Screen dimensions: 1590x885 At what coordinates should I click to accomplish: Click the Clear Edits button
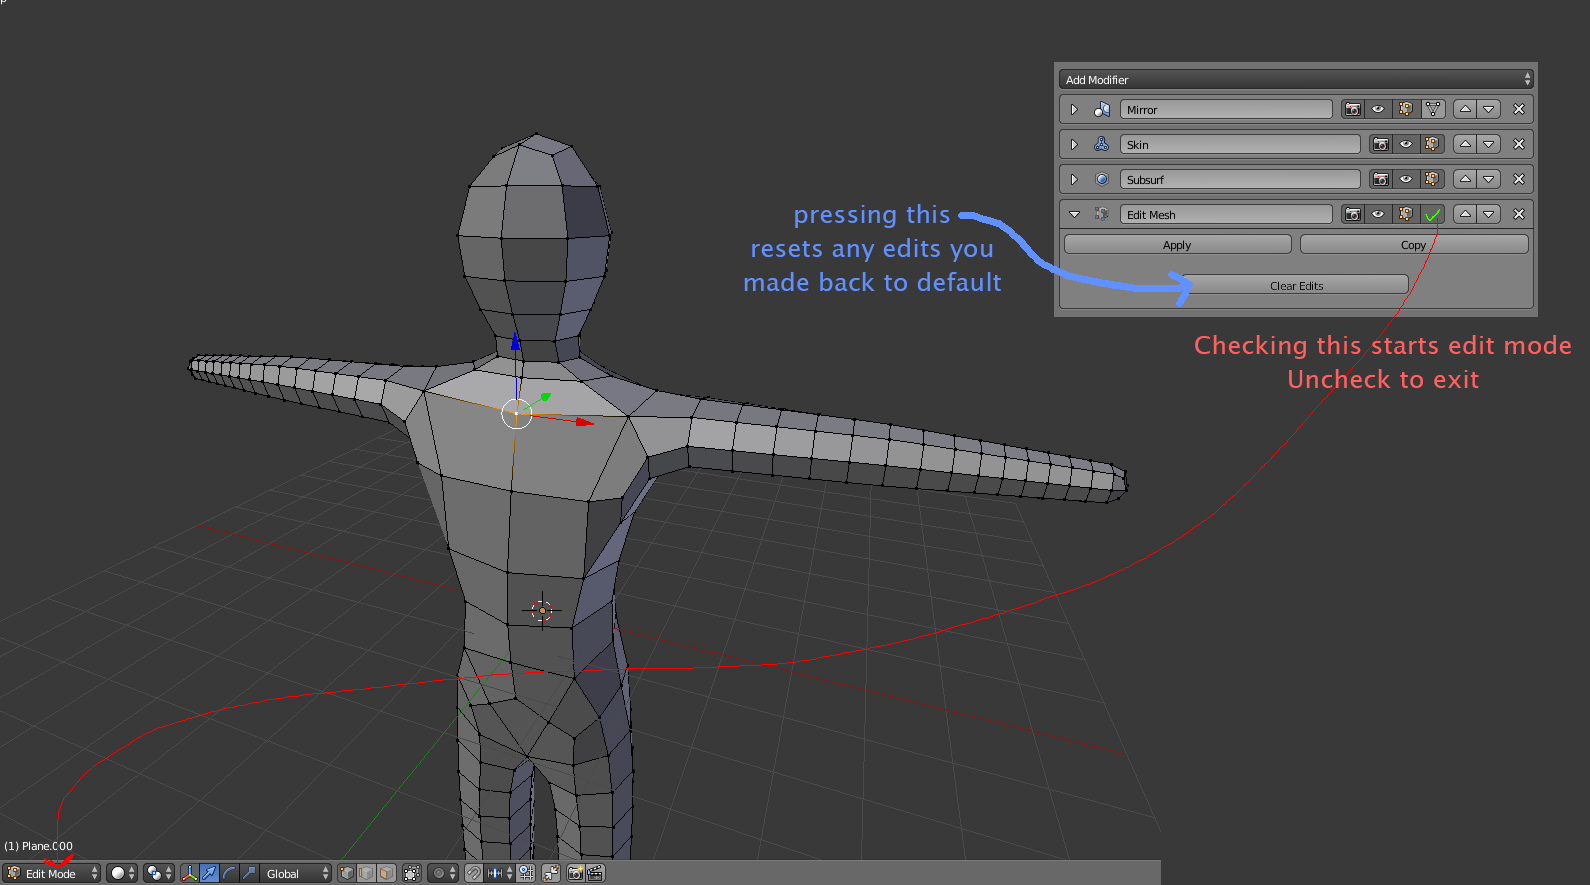1296,285
